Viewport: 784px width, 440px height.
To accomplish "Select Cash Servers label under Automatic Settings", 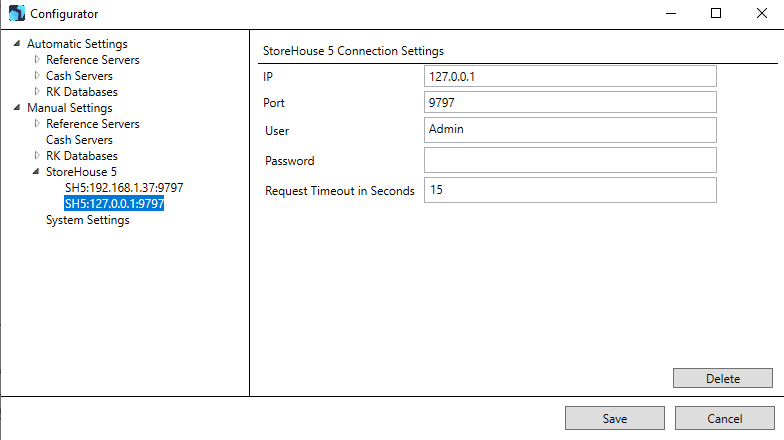I will pyautogui.click(x=79, y=76).
